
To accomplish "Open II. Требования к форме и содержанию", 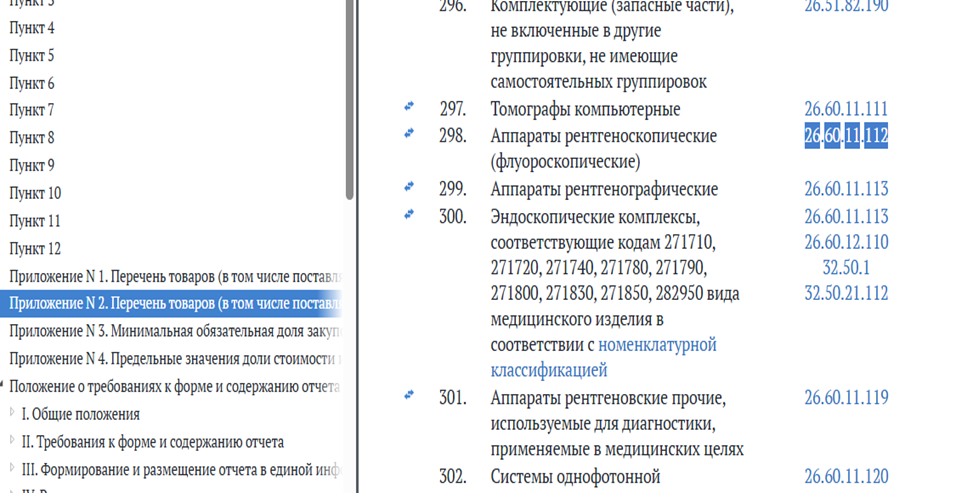I will tap(153, 442).
